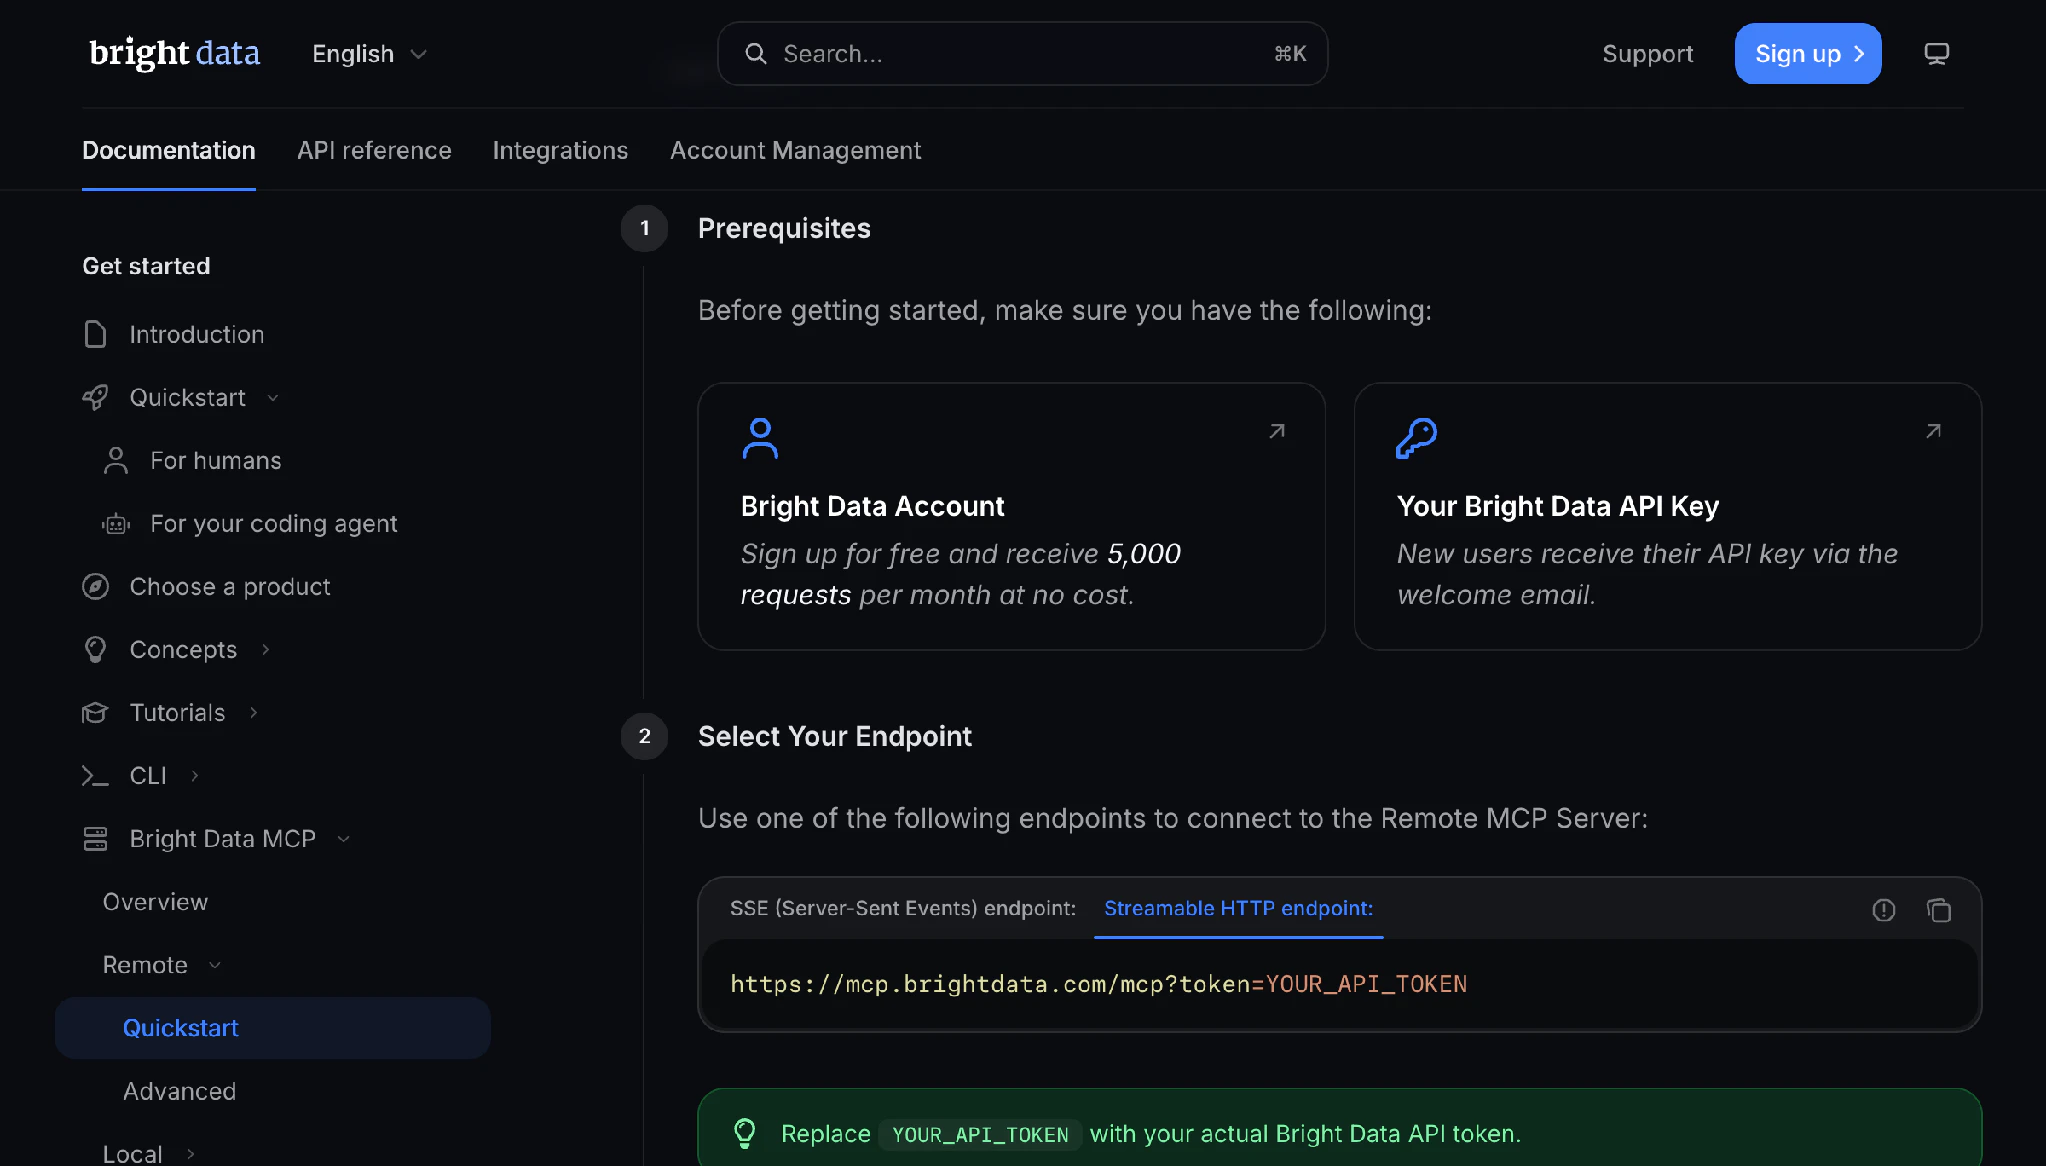Screen dimensions: 2046x1166
Task: Copy the endpoint URL code block
Action: (1938, 910)
